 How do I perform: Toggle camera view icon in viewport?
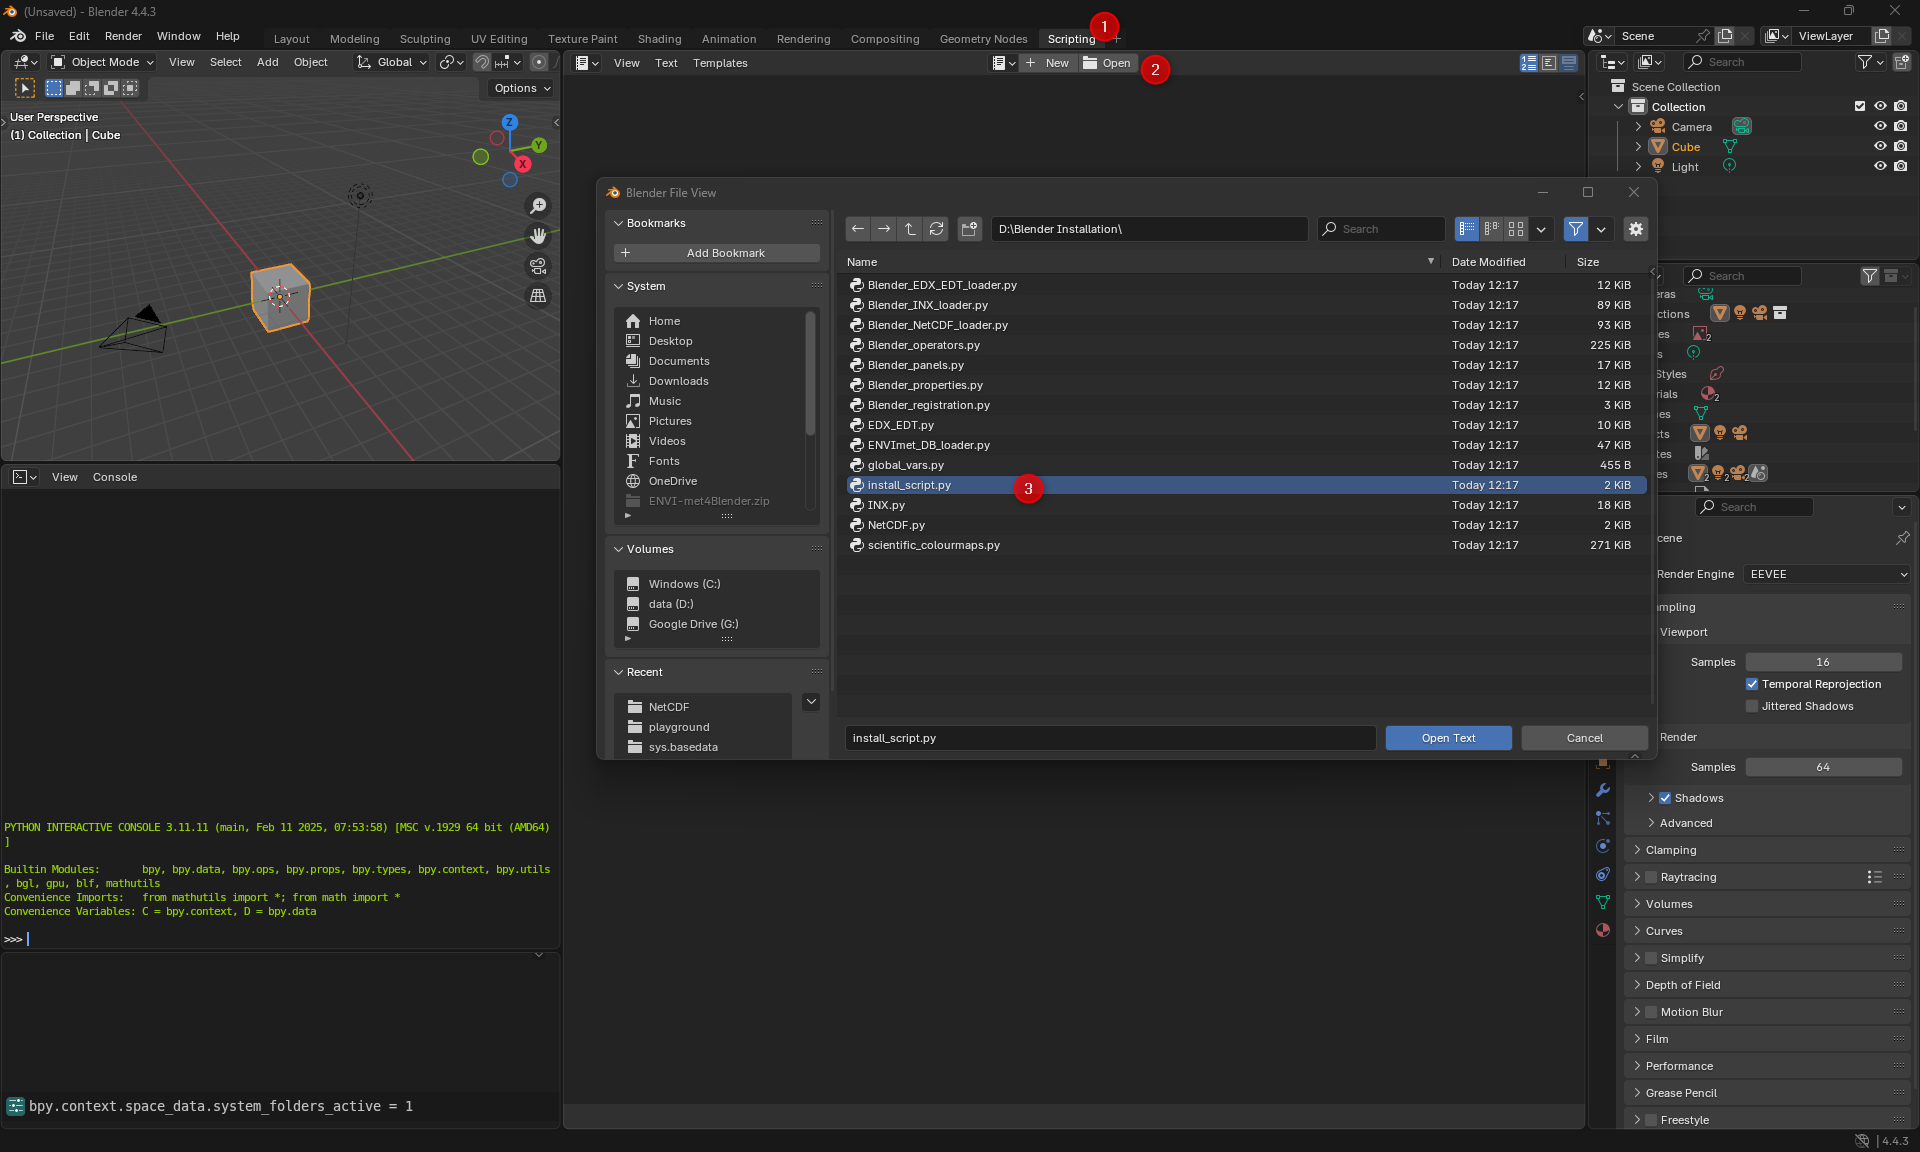(538, 266)
